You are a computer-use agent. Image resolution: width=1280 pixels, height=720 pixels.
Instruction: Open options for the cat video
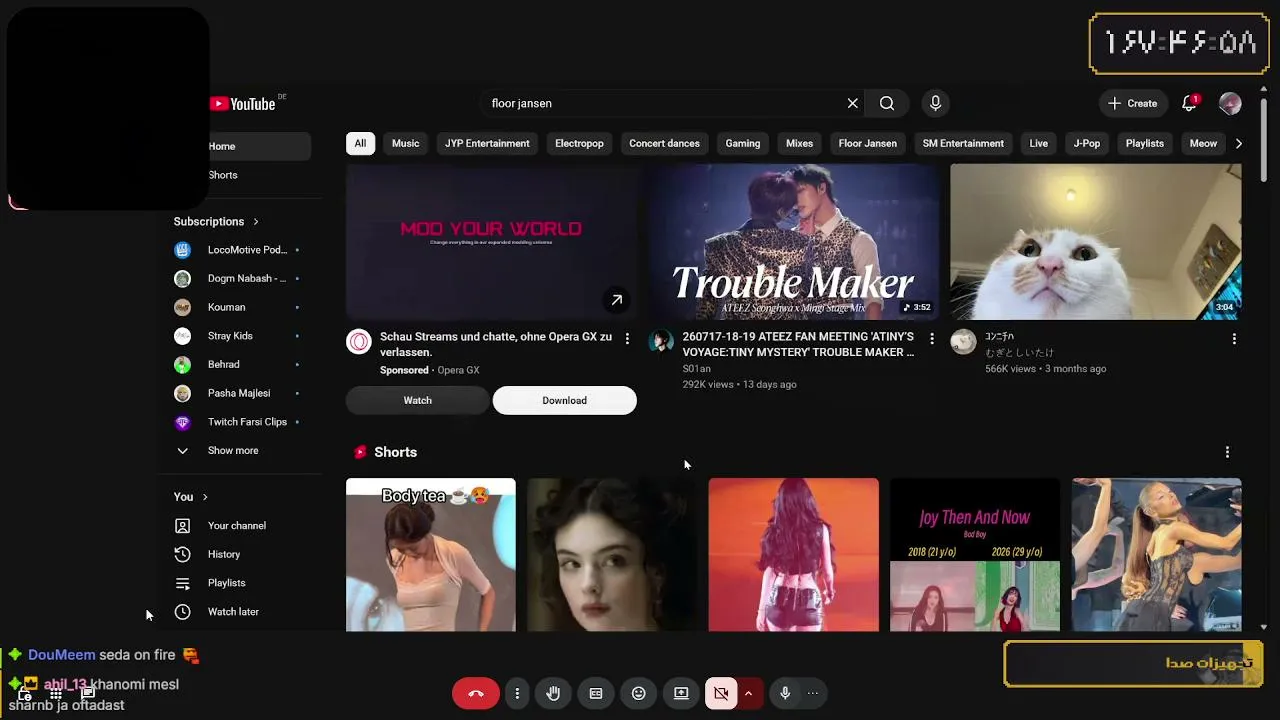pyautogui.click(x=1234, y=339)
